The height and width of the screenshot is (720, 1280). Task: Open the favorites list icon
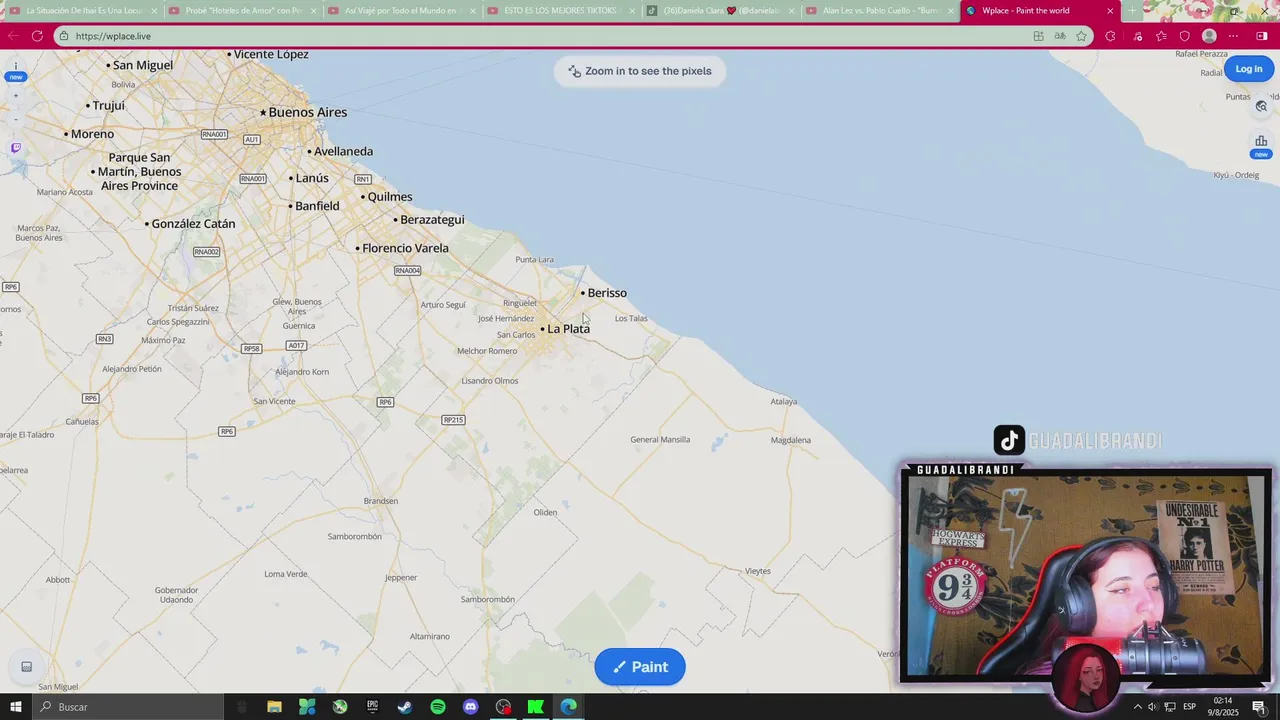click(1161, 36)
